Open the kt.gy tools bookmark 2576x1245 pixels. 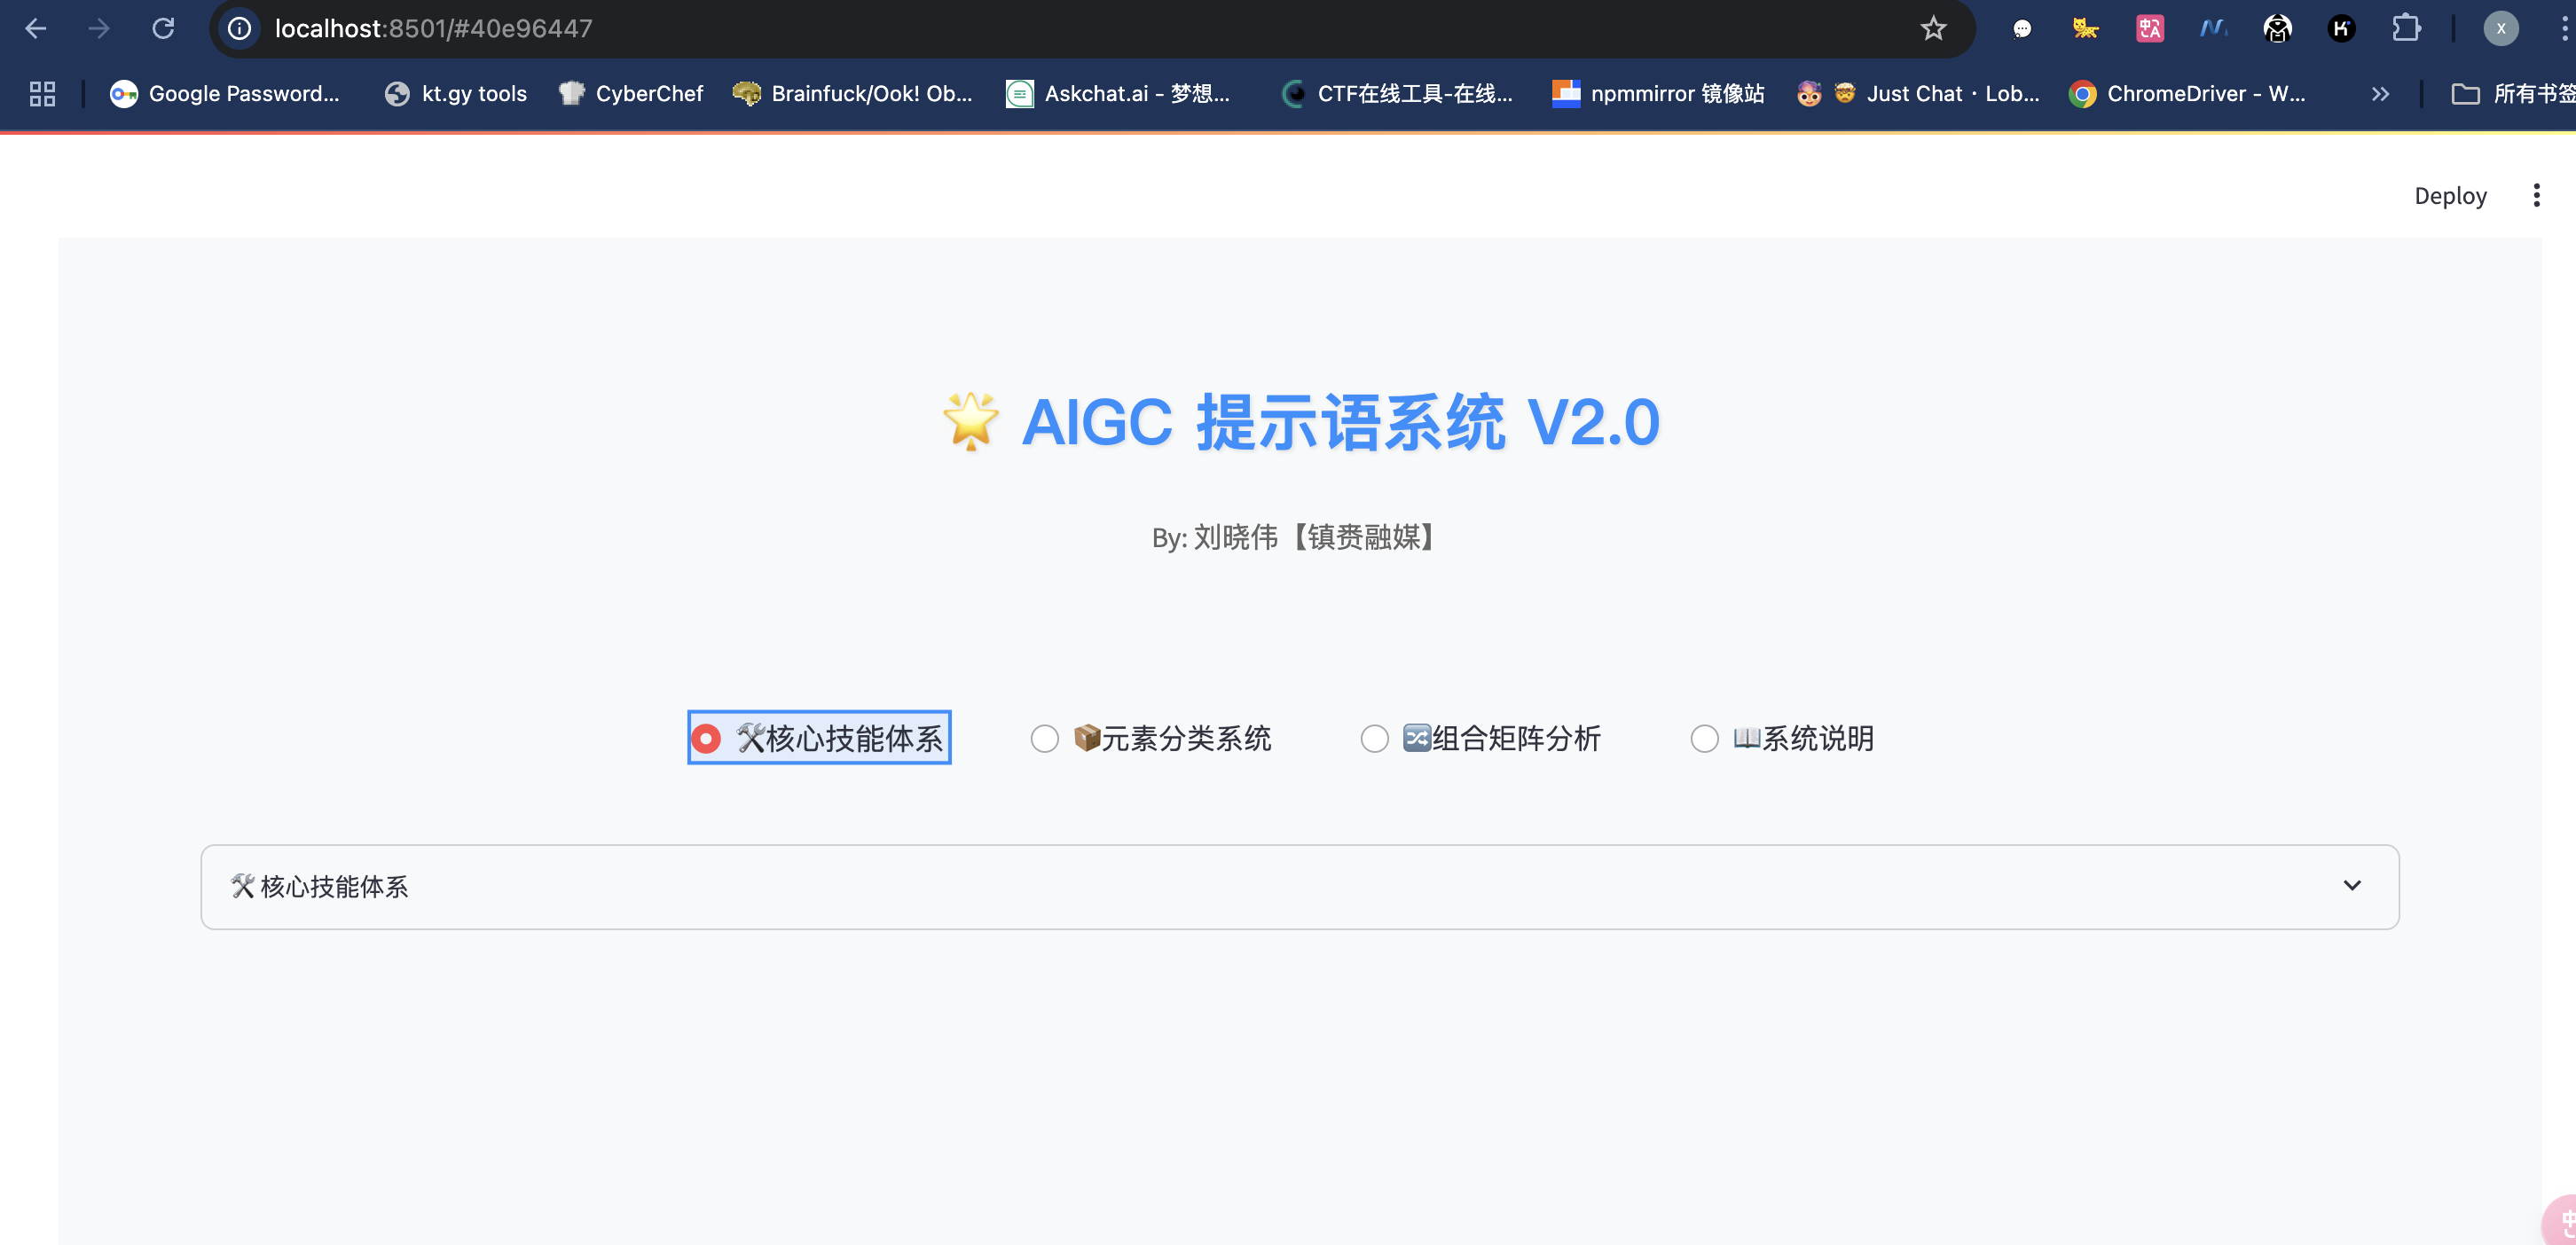coord(456,94)
